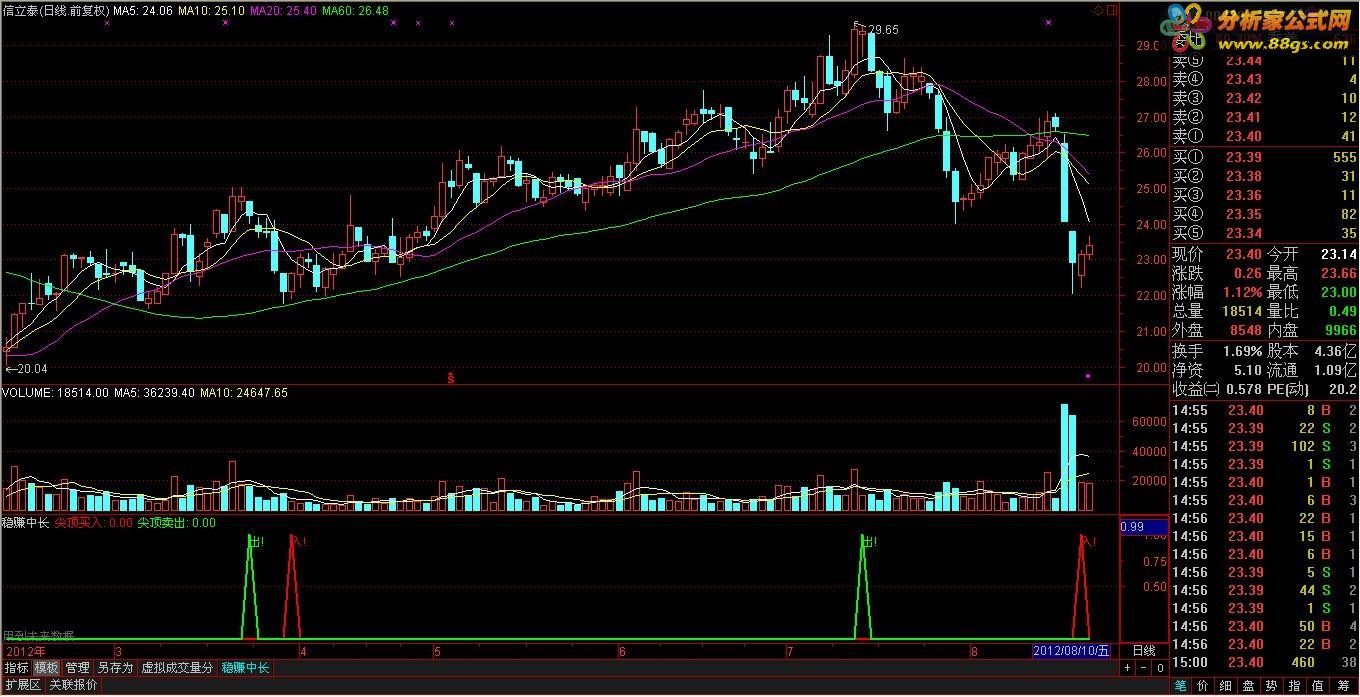Click the red S marker below chart
Image resolution: width=1360 pixels, height=697 pixels.
tap(451, 378)
